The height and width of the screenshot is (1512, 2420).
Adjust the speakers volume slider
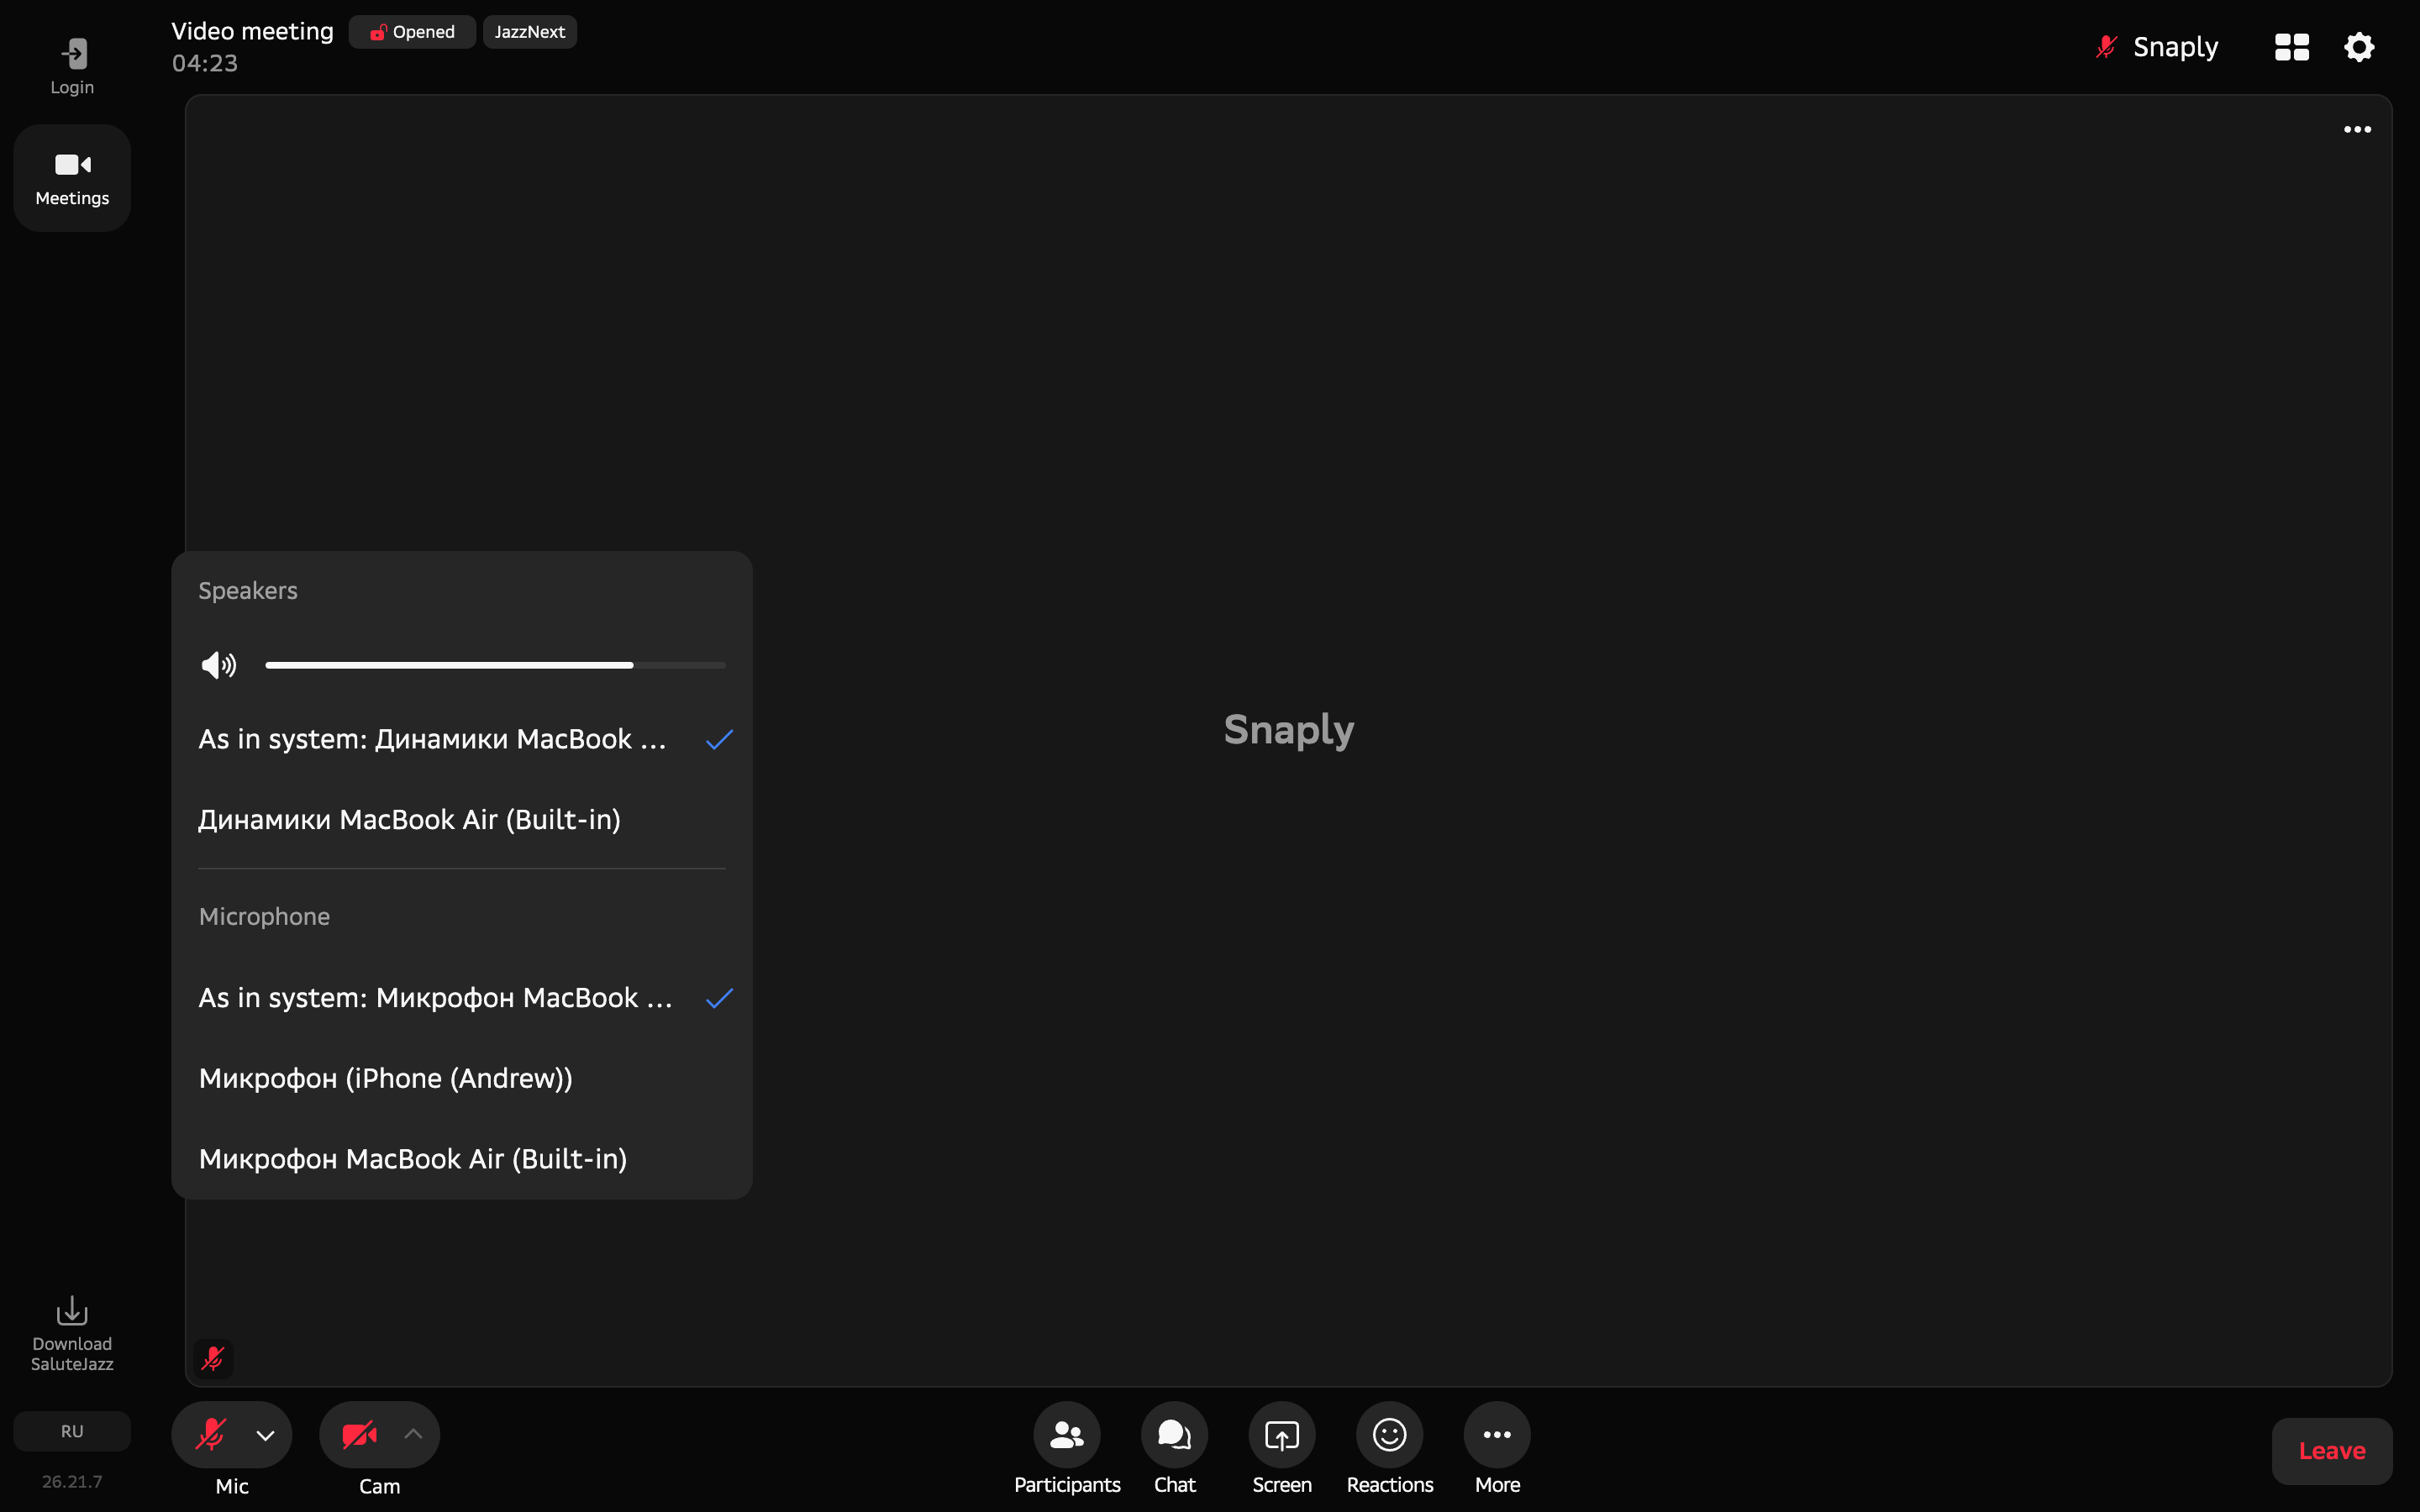coord(495,665)
